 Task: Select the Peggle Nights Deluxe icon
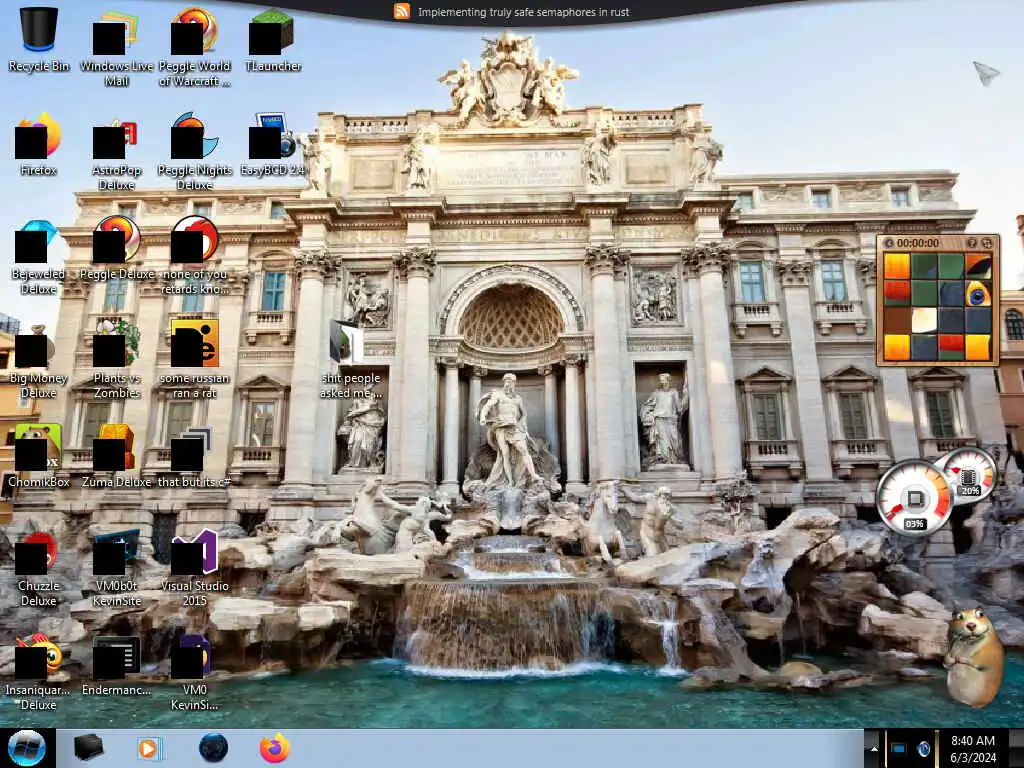195,152
